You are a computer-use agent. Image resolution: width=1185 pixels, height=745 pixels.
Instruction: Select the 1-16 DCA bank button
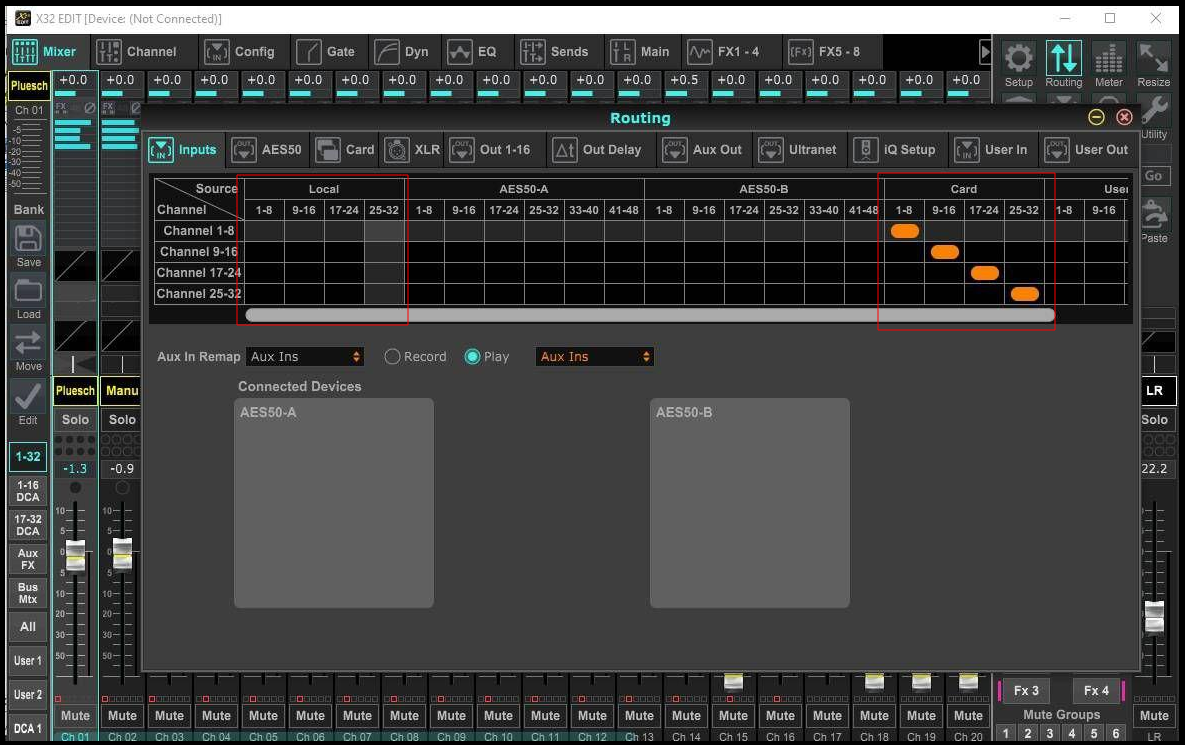pos(28,491)
